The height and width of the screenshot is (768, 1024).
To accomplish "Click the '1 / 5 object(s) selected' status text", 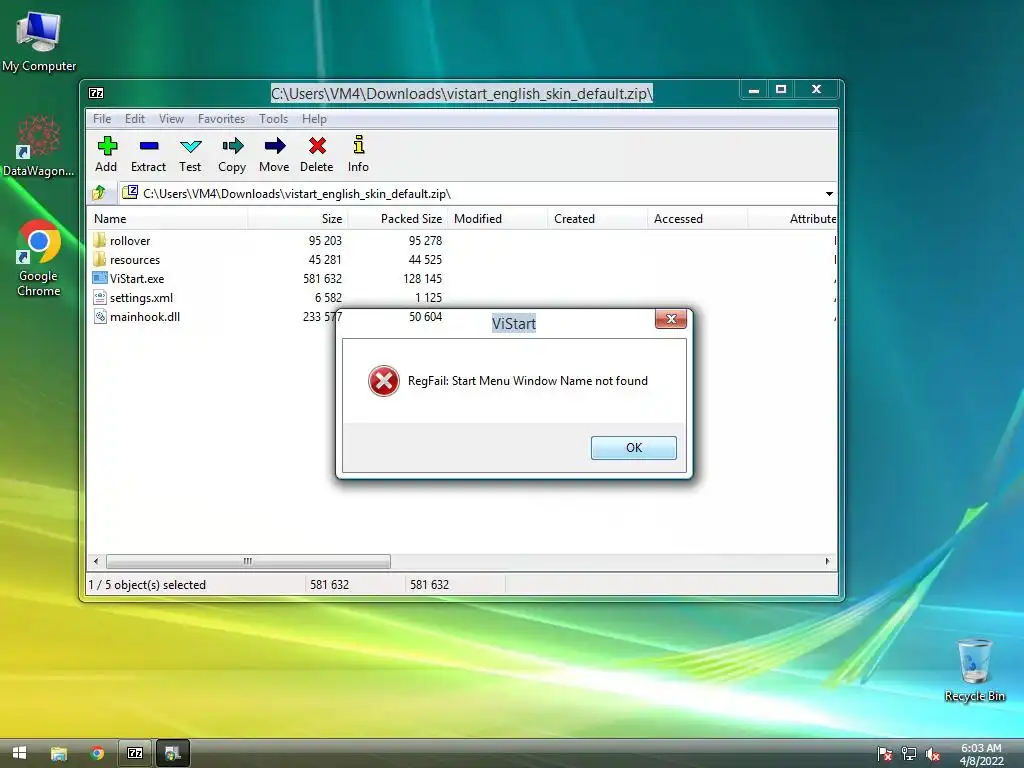I will tap(147, 584).
